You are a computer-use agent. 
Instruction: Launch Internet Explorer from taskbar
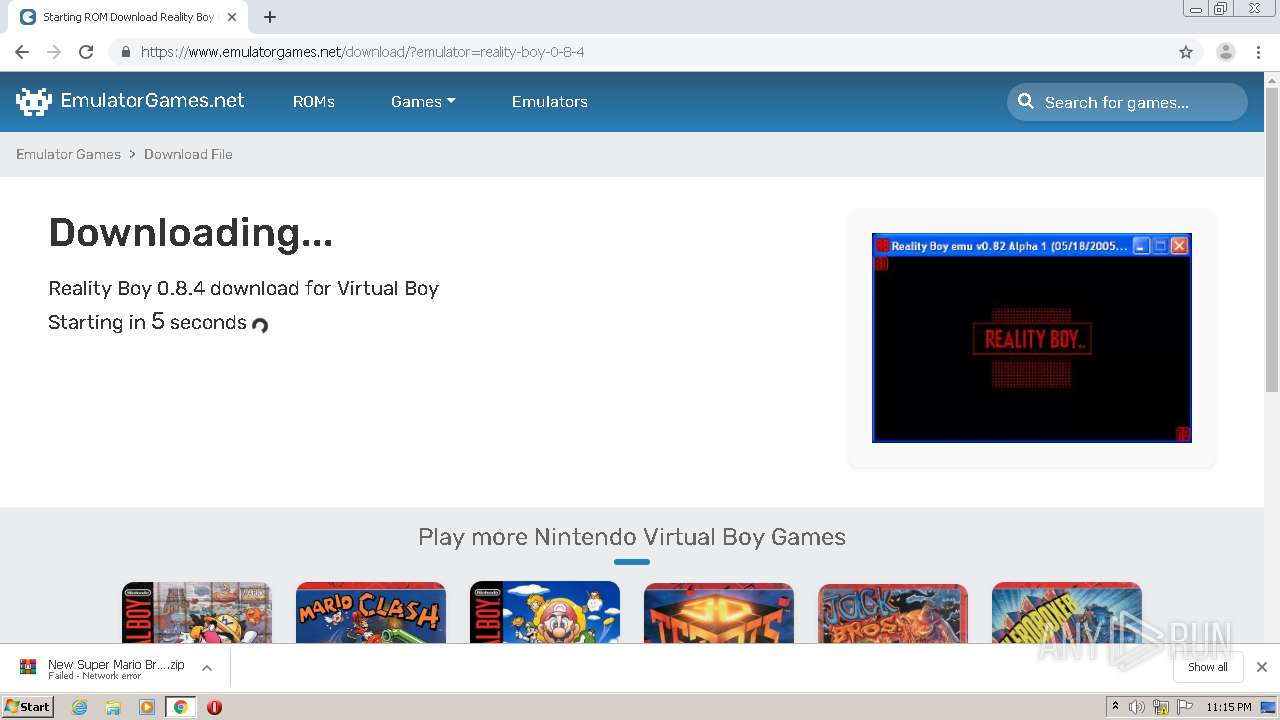(x=79, y=707)
